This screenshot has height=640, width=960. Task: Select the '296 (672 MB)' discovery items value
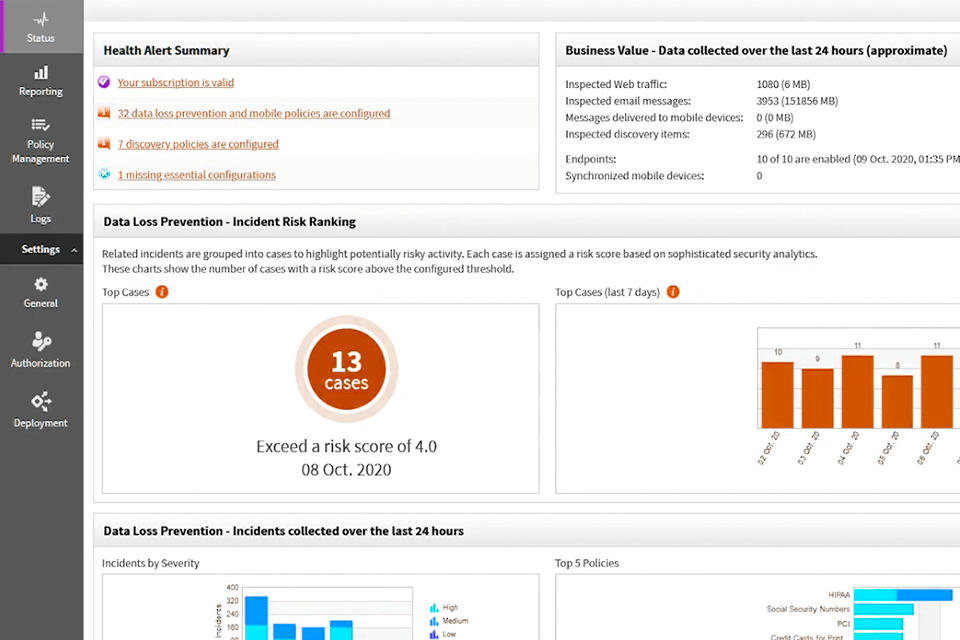pos(786,134)
